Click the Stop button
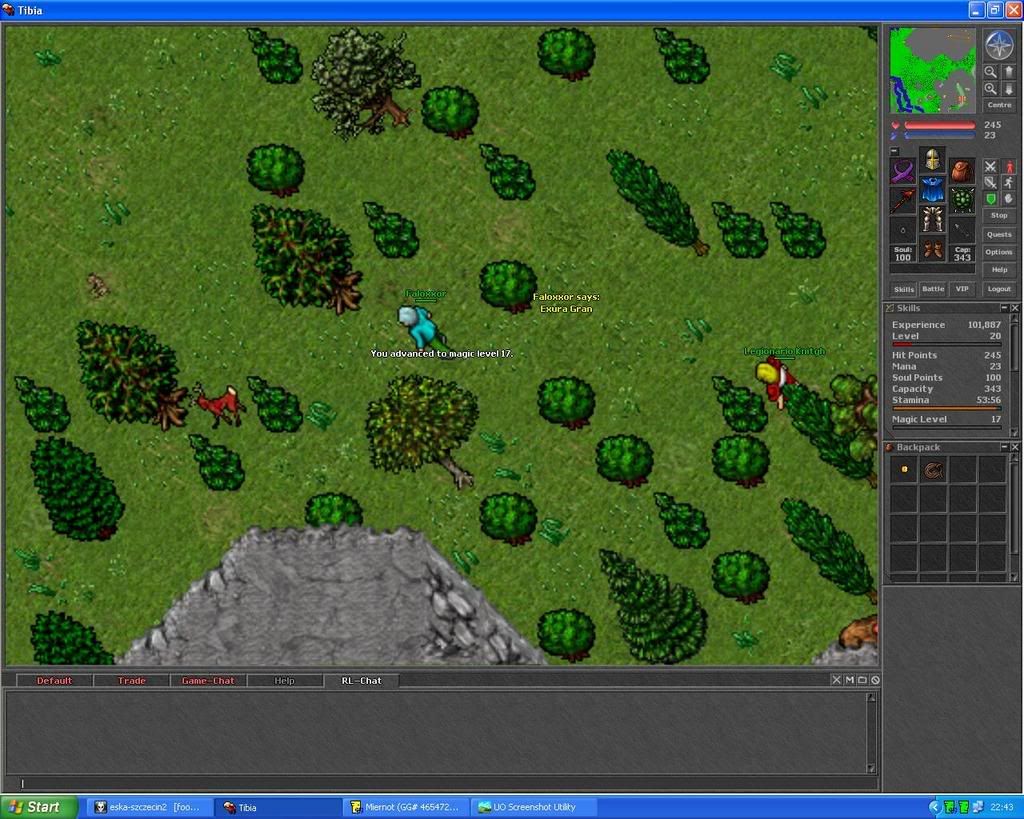This screenshot has height=819, width=1024. (x=999, y=216)
